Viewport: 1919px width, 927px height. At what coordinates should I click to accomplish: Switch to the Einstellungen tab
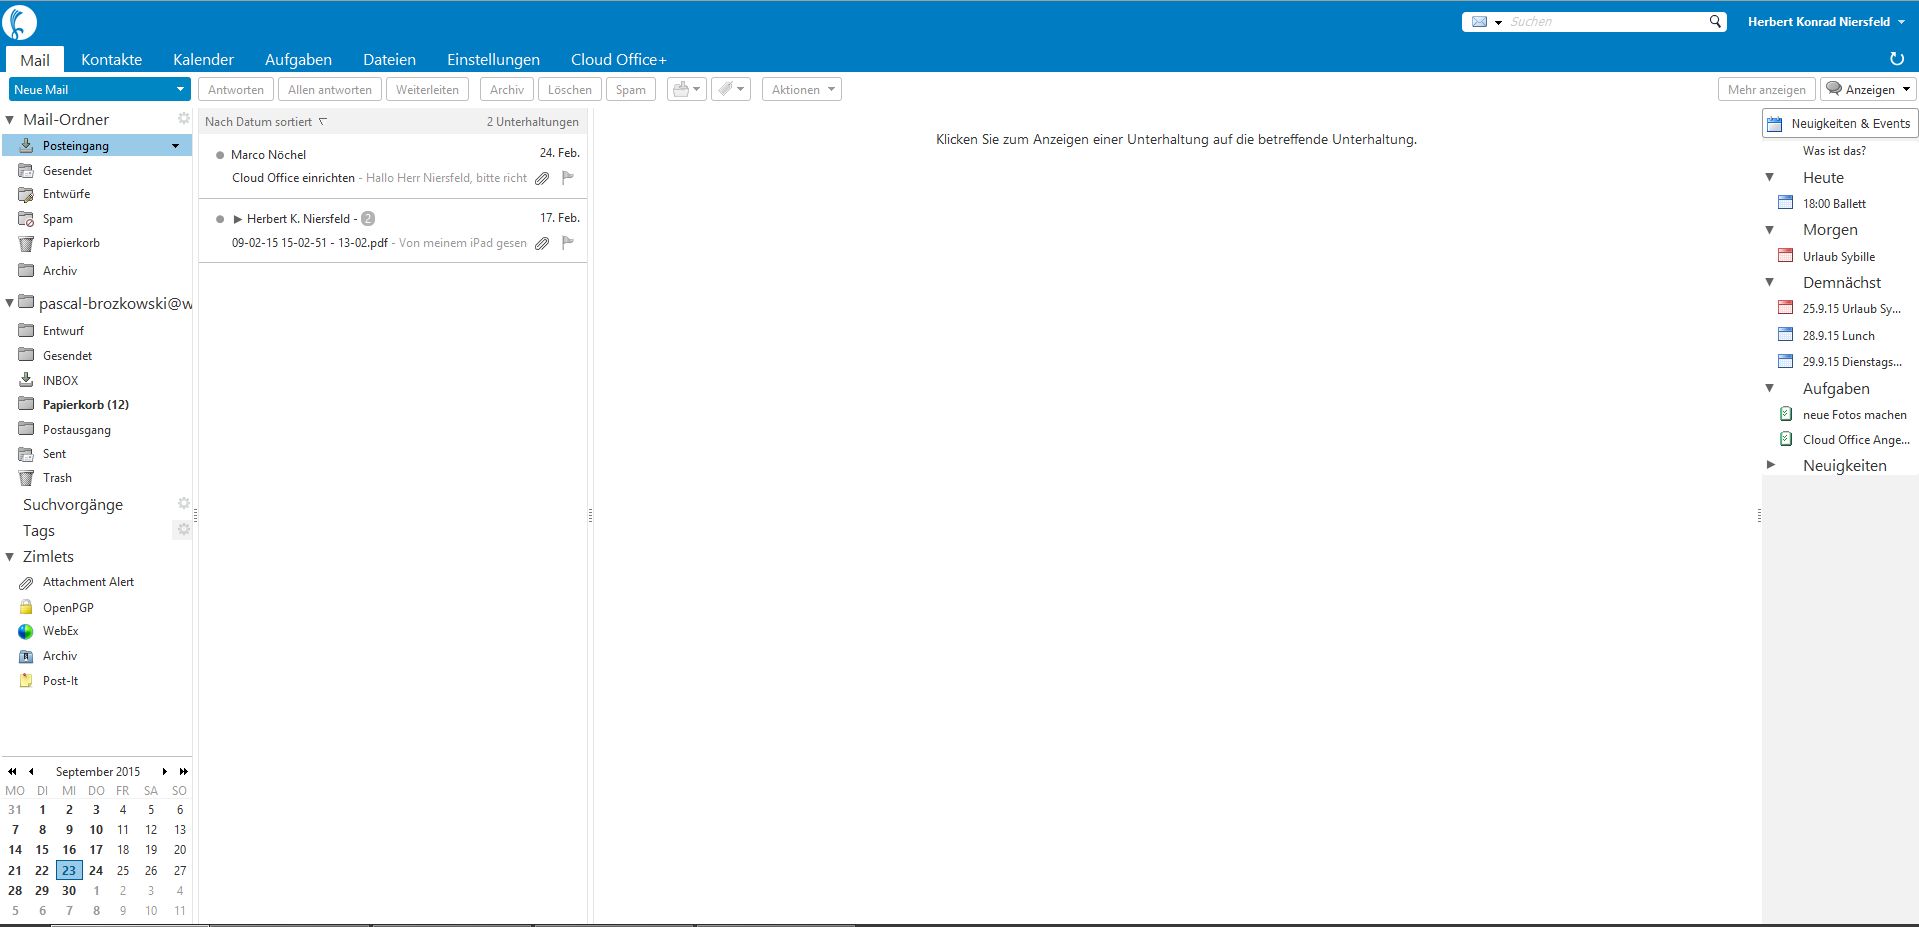tap(493, 60)
